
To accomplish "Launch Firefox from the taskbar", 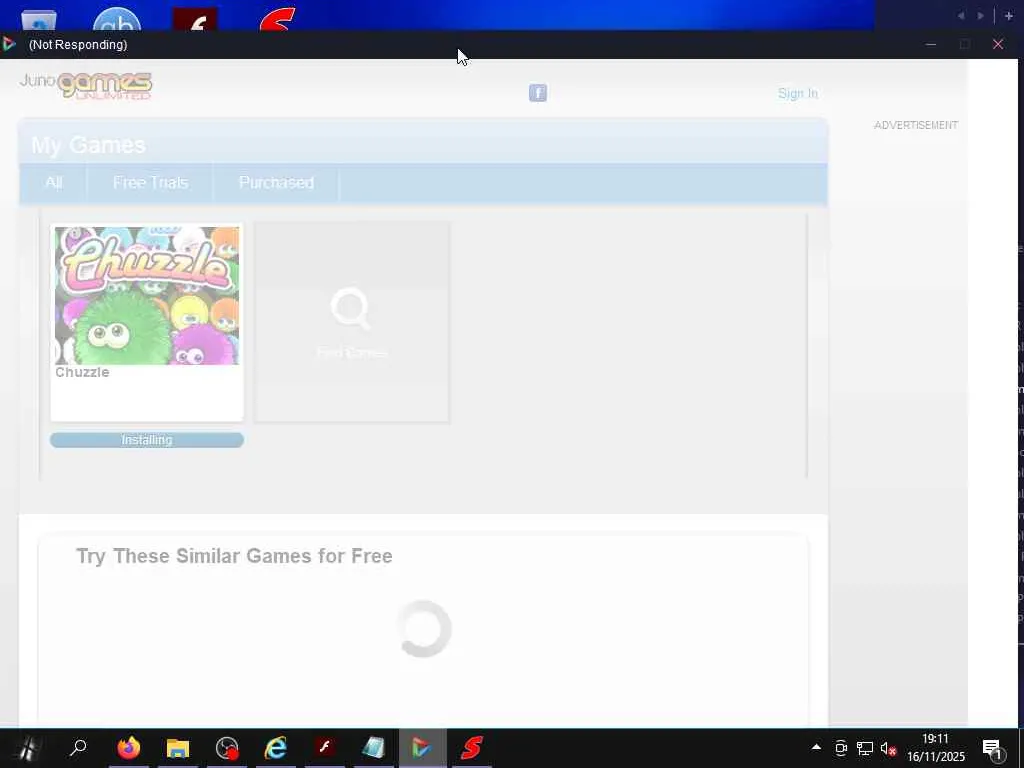I will (128, 748).
